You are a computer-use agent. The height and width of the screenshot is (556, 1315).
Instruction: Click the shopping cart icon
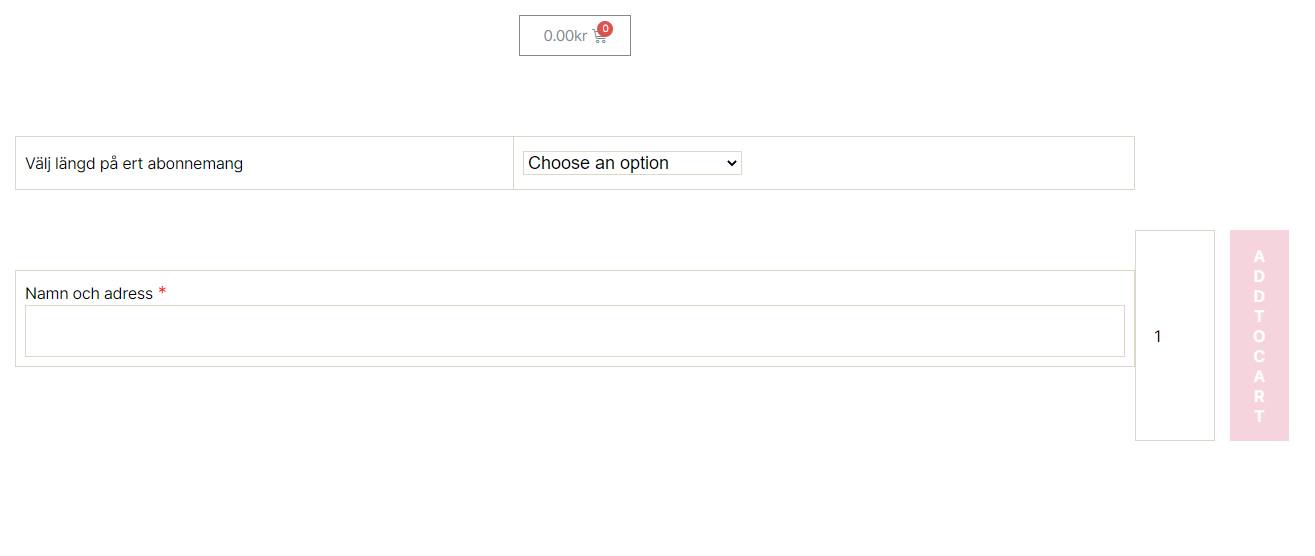(x=600, y=37)
